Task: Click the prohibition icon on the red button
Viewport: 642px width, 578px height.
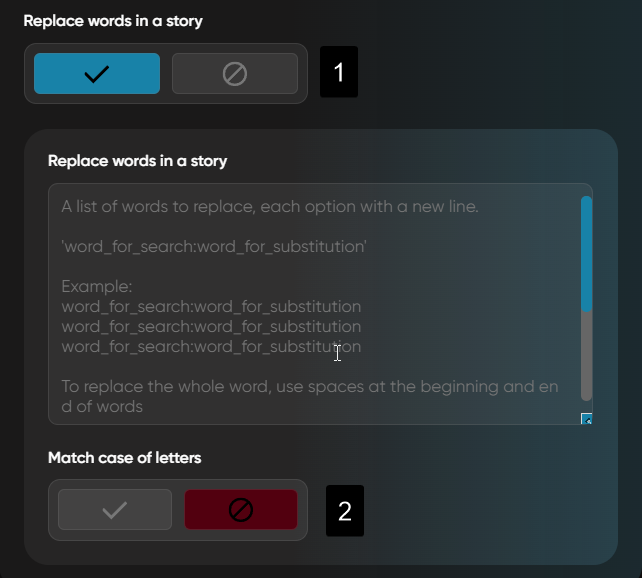Action: coord(241,510)
